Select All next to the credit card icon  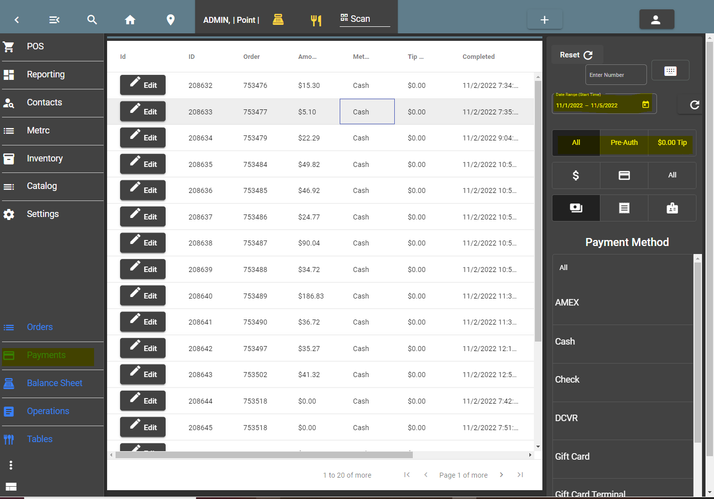pos(672,175)
